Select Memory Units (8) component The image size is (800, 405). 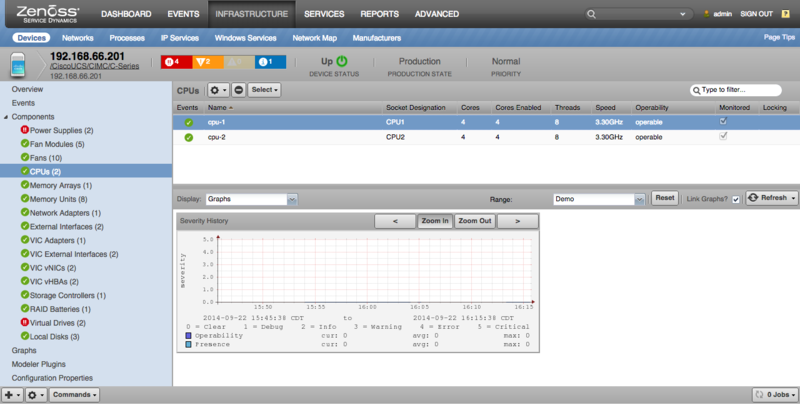pos(58,199)
